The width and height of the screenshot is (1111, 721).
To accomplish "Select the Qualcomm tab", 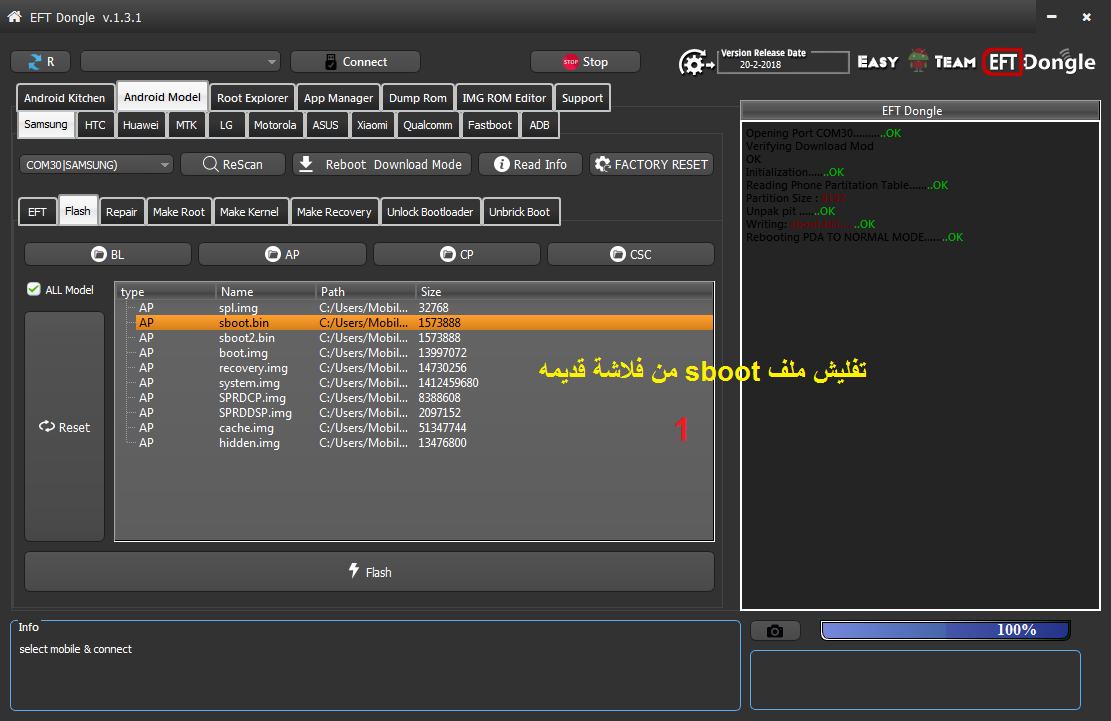I will (x=427, y=125).
